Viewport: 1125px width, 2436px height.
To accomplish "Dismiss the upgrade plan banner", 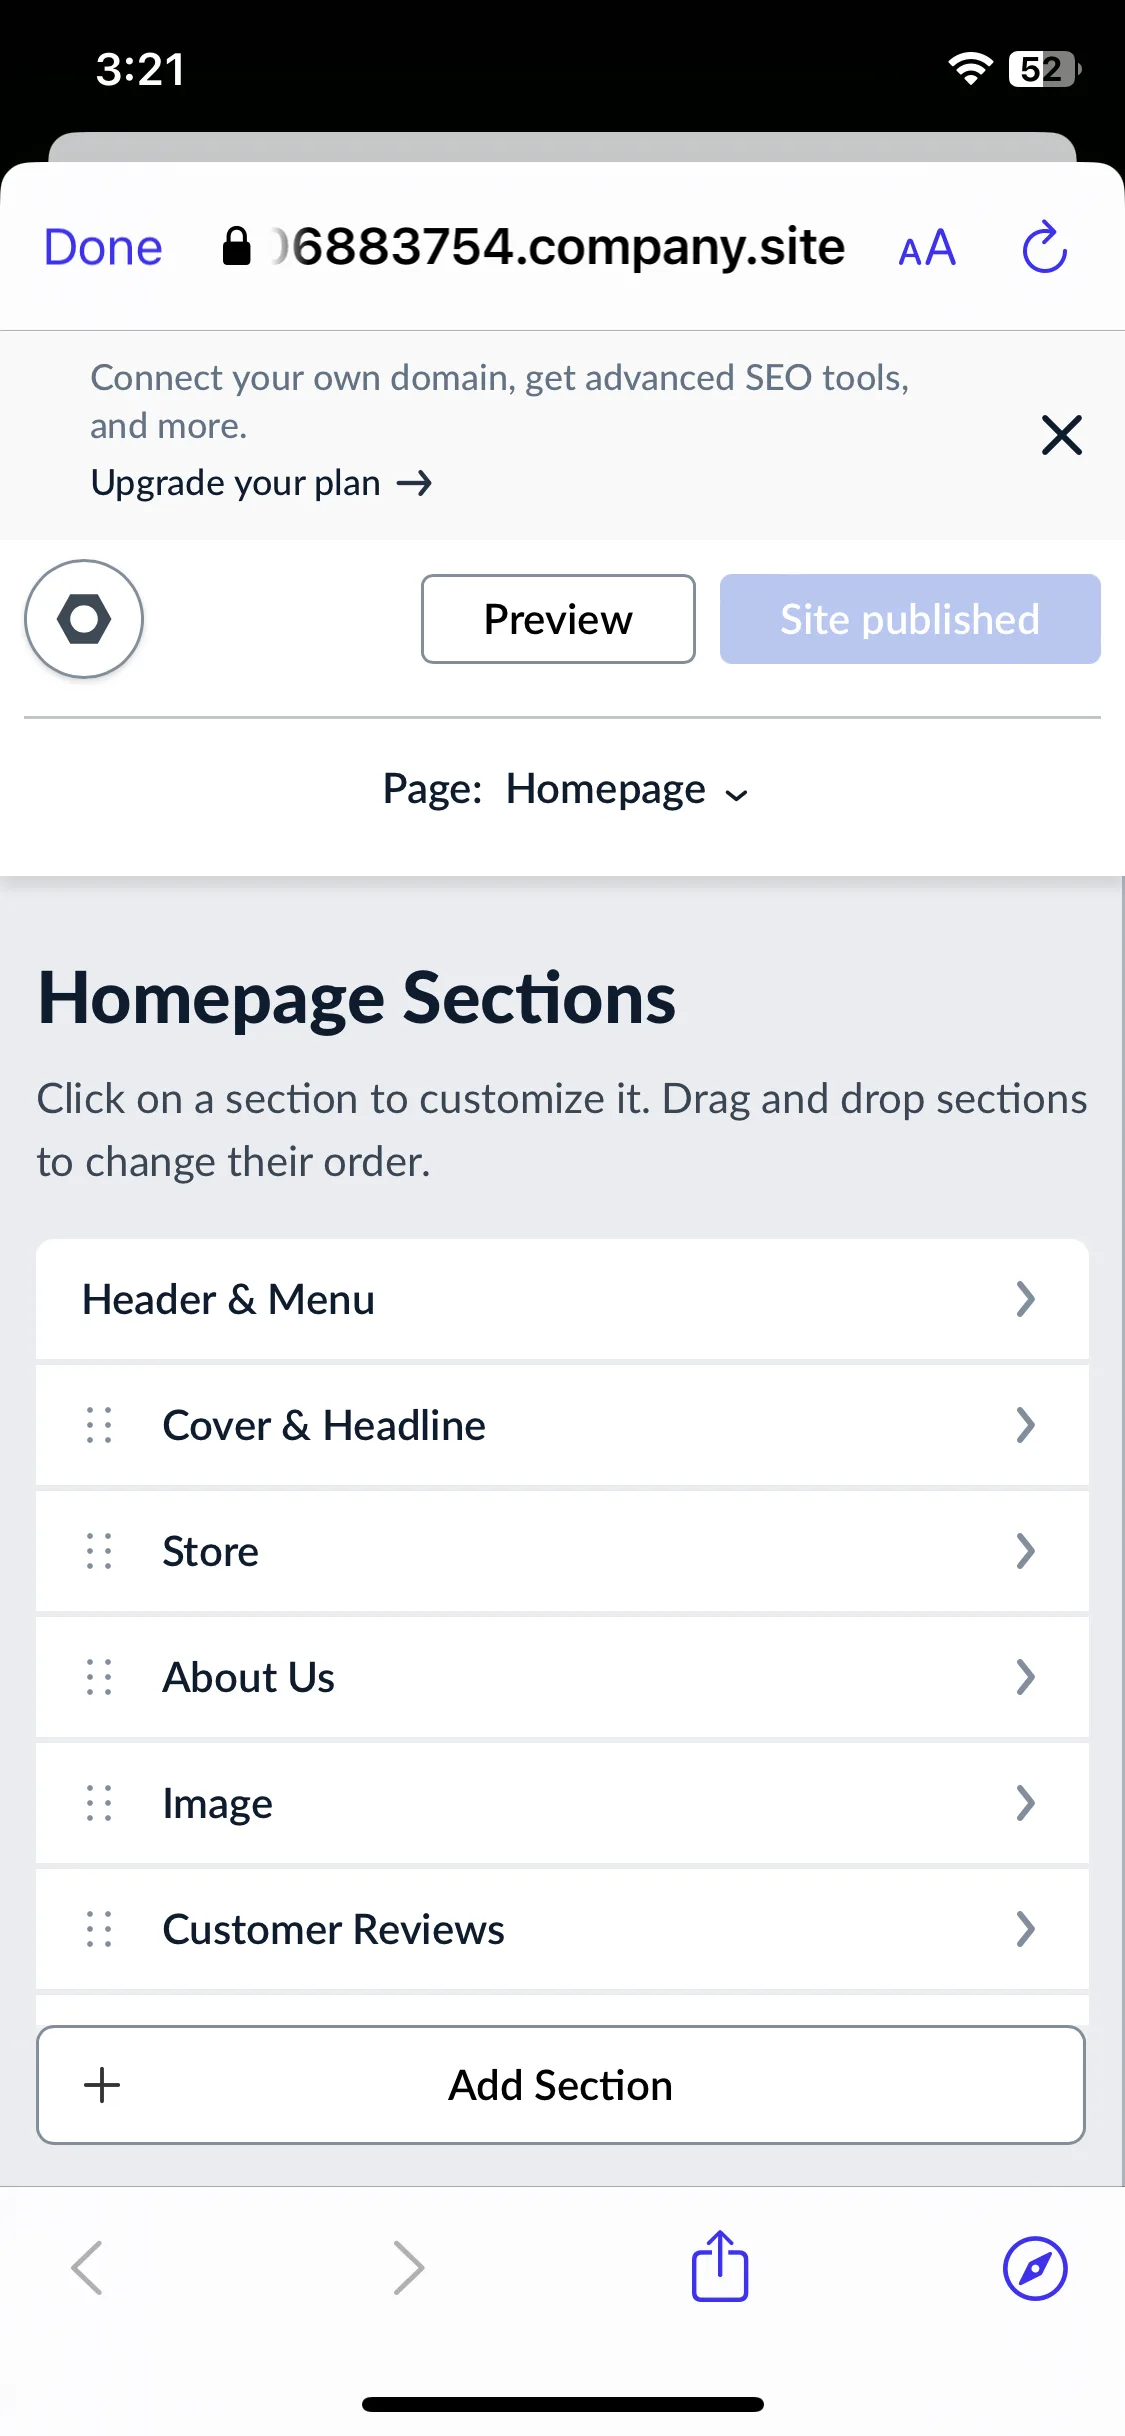I will point(1061,435).
